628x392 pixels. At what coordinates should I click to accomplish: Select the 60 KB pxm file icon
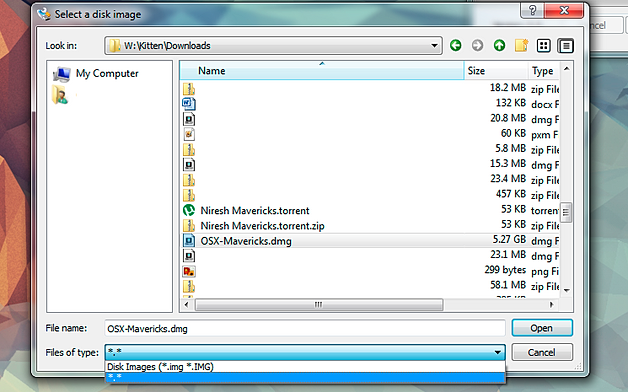tap(189, 134)
